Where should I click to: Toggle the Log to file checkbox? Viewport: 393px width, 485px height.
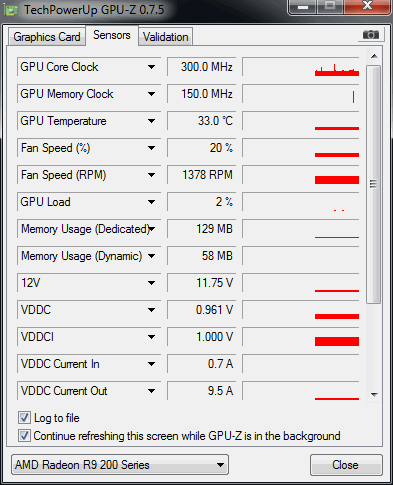click(24, 418)
